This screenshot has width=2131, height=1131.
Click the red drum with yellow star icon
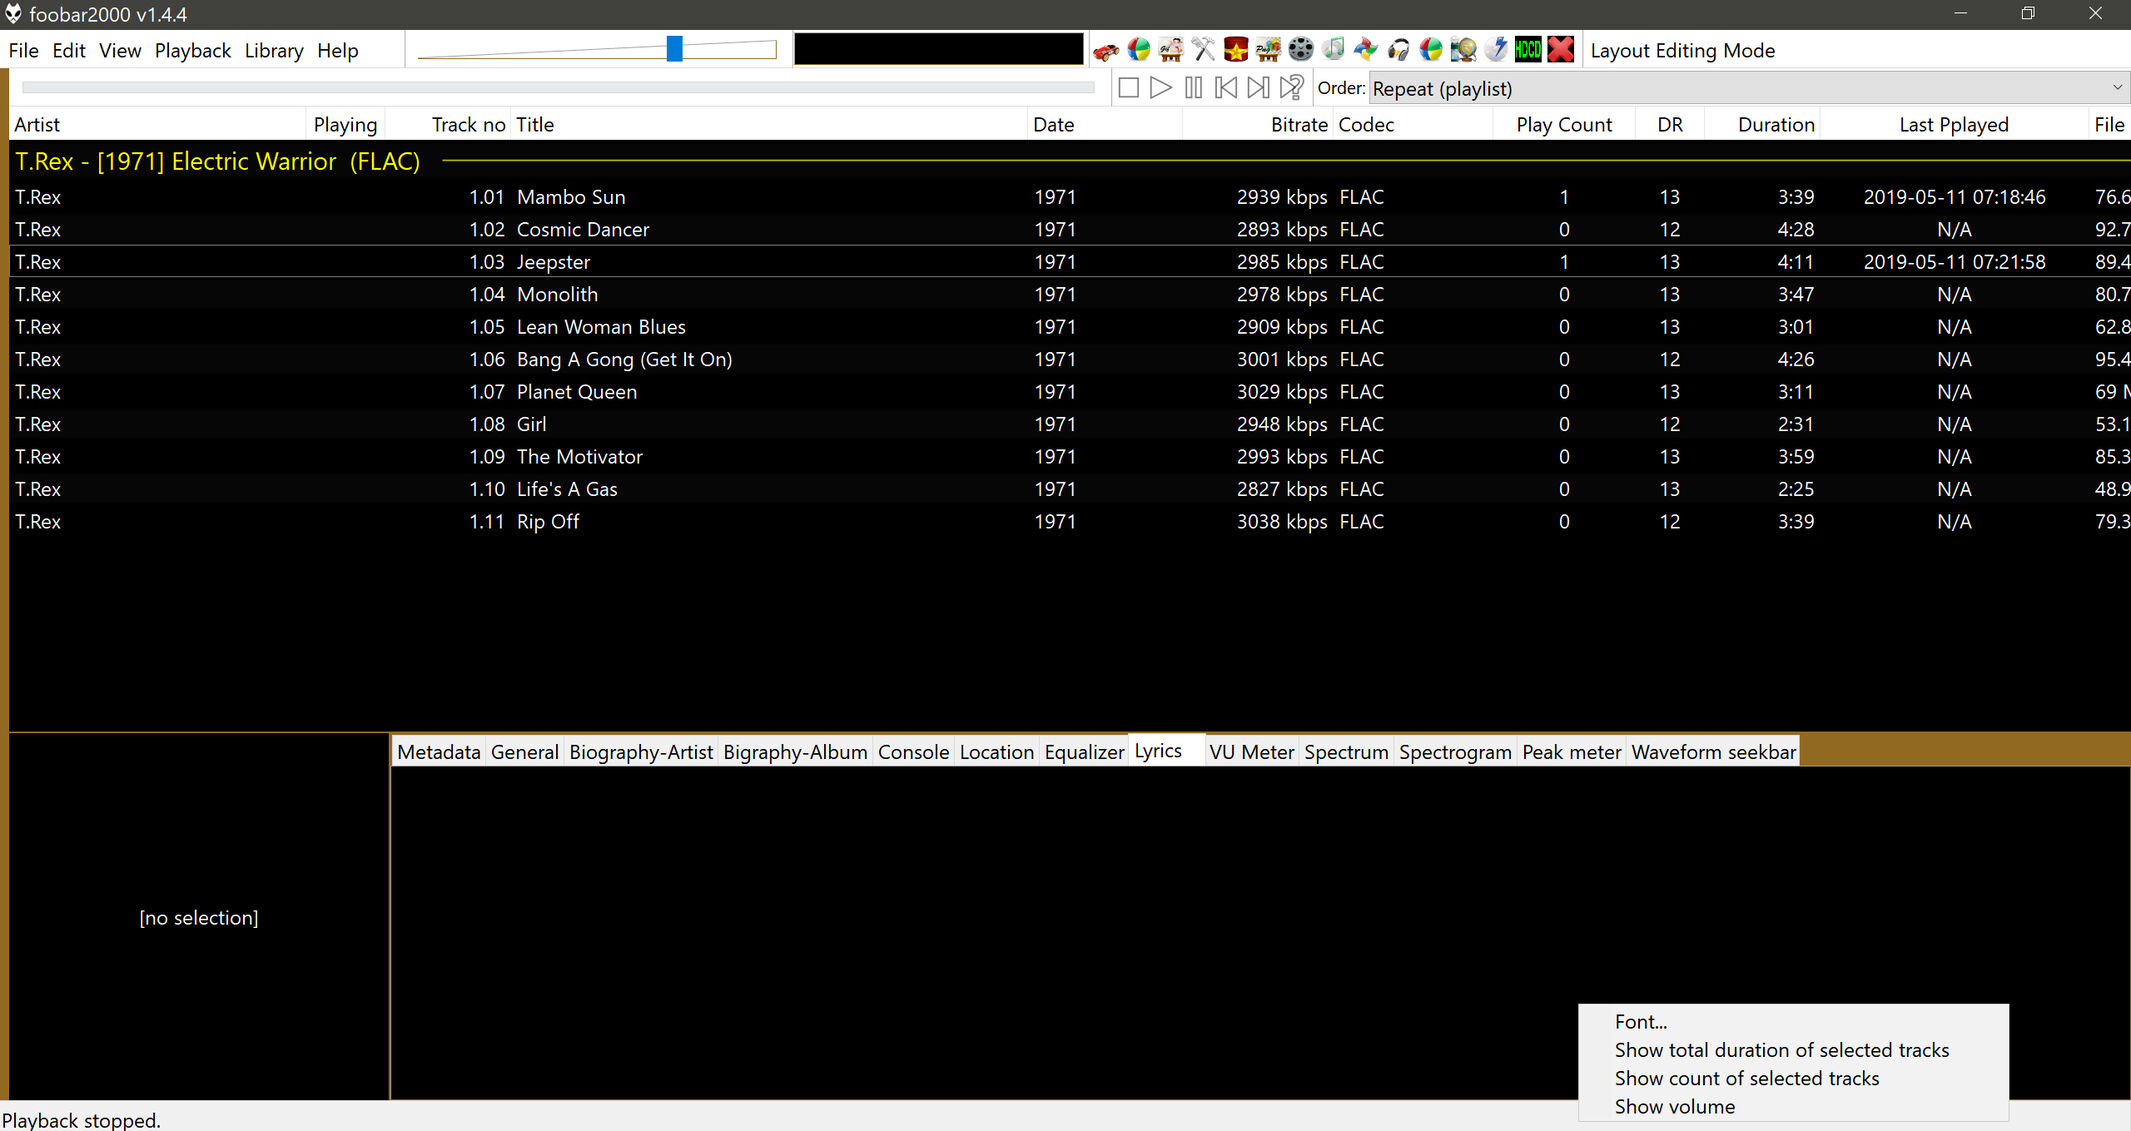(x=1236, y=50)
